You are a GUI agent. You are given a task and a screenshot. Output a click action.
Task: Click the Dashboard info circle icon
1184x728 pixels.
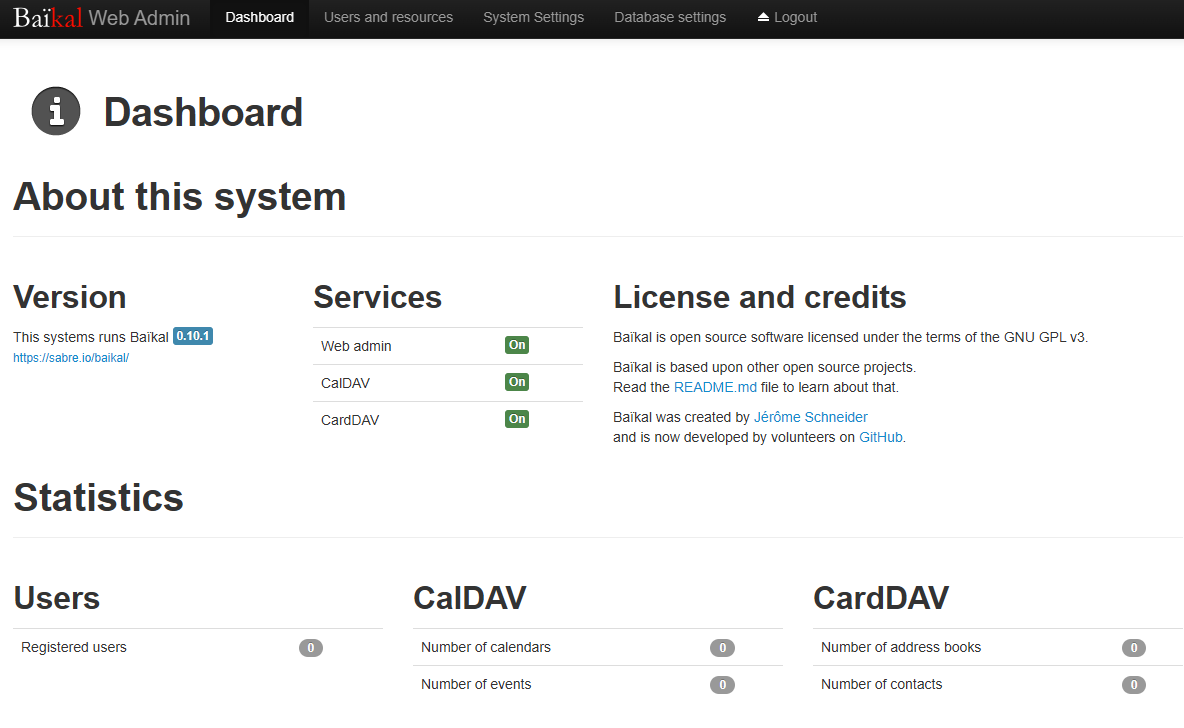coord(56,111)
